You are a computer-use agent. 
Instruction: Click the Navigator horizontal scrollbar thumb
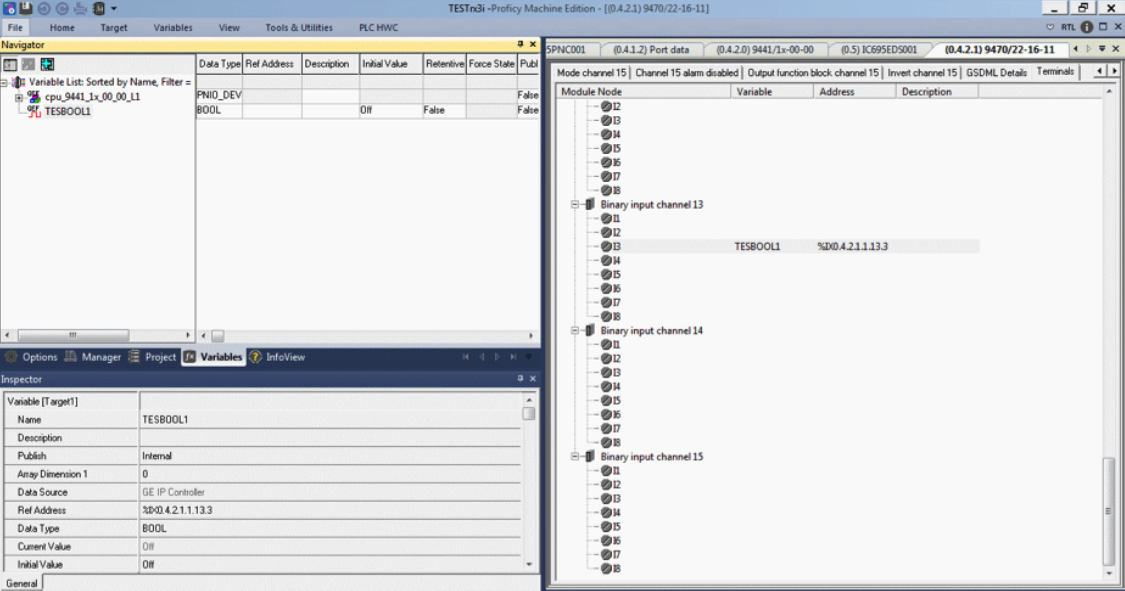tap(73, 335)
